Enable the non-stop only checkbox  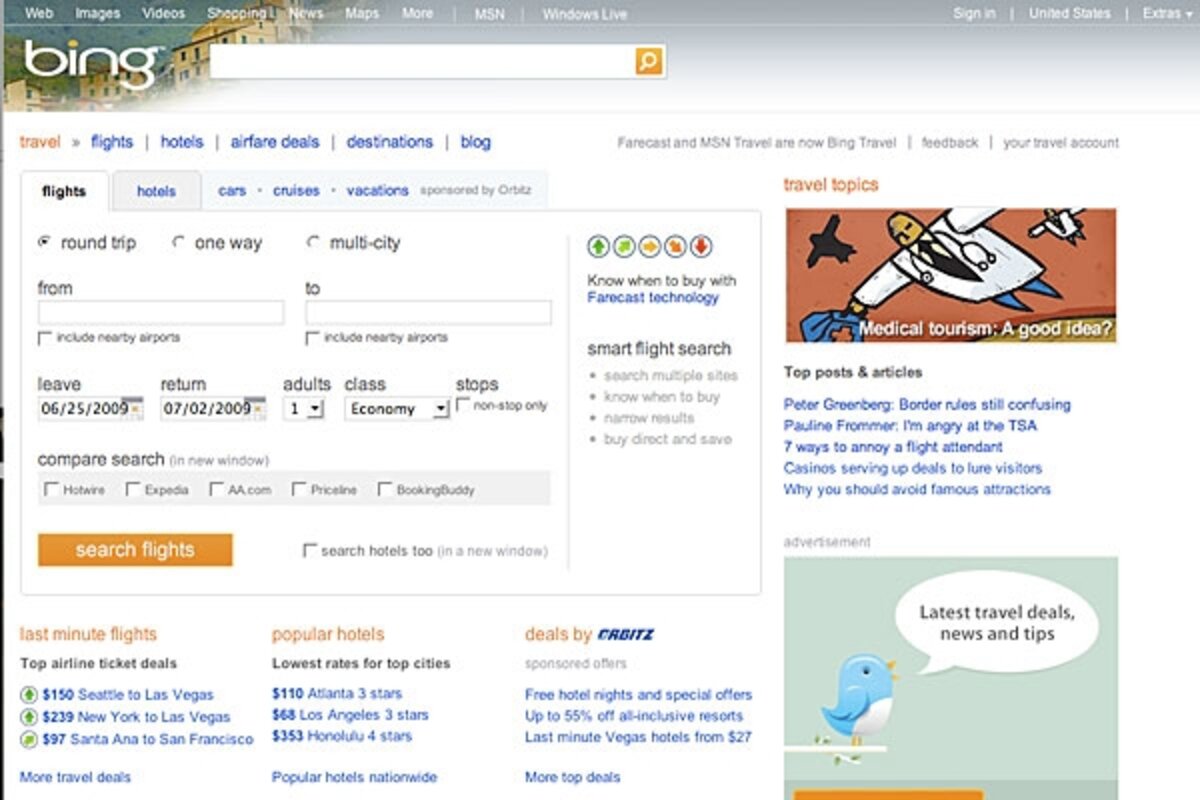tap(463, 405)
